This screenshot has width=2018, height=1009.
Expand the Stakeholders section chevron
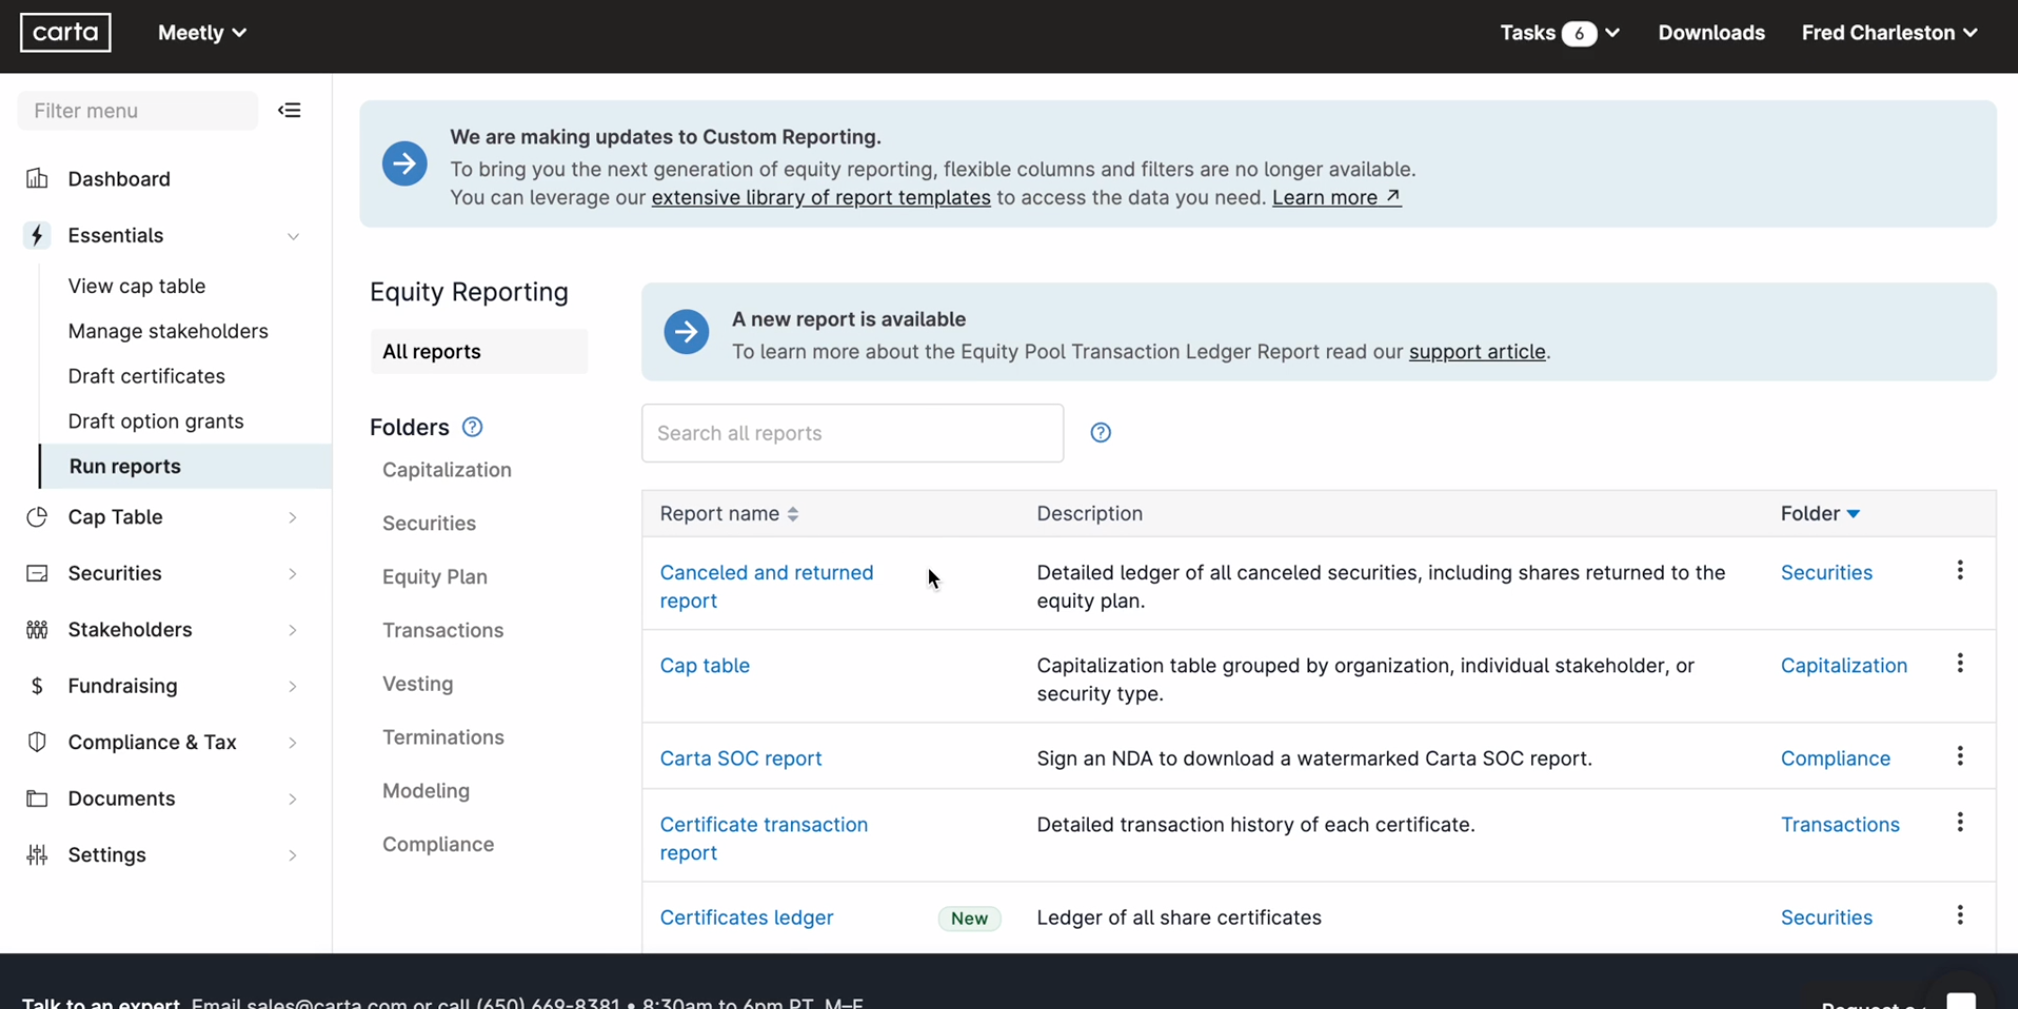coord(293,630)
